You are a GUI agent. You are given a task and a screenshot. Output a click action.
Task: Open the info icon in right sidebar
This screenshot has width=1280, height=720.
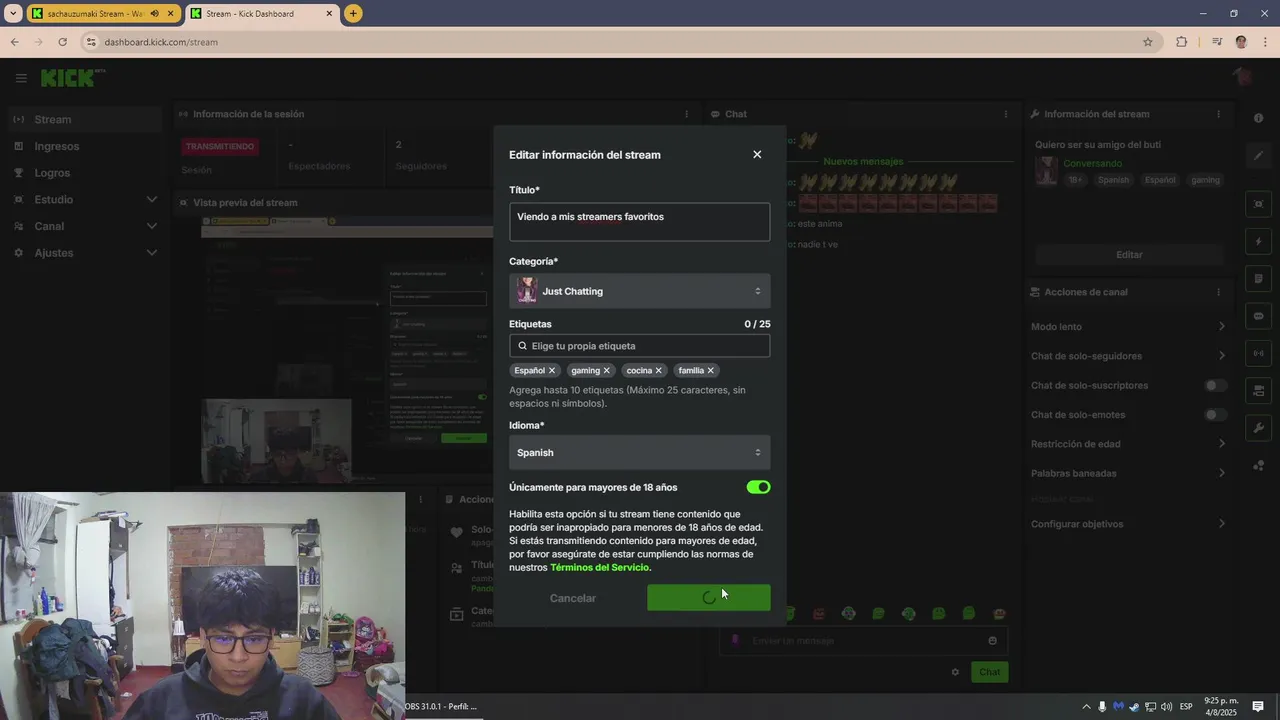point(1258,118)
